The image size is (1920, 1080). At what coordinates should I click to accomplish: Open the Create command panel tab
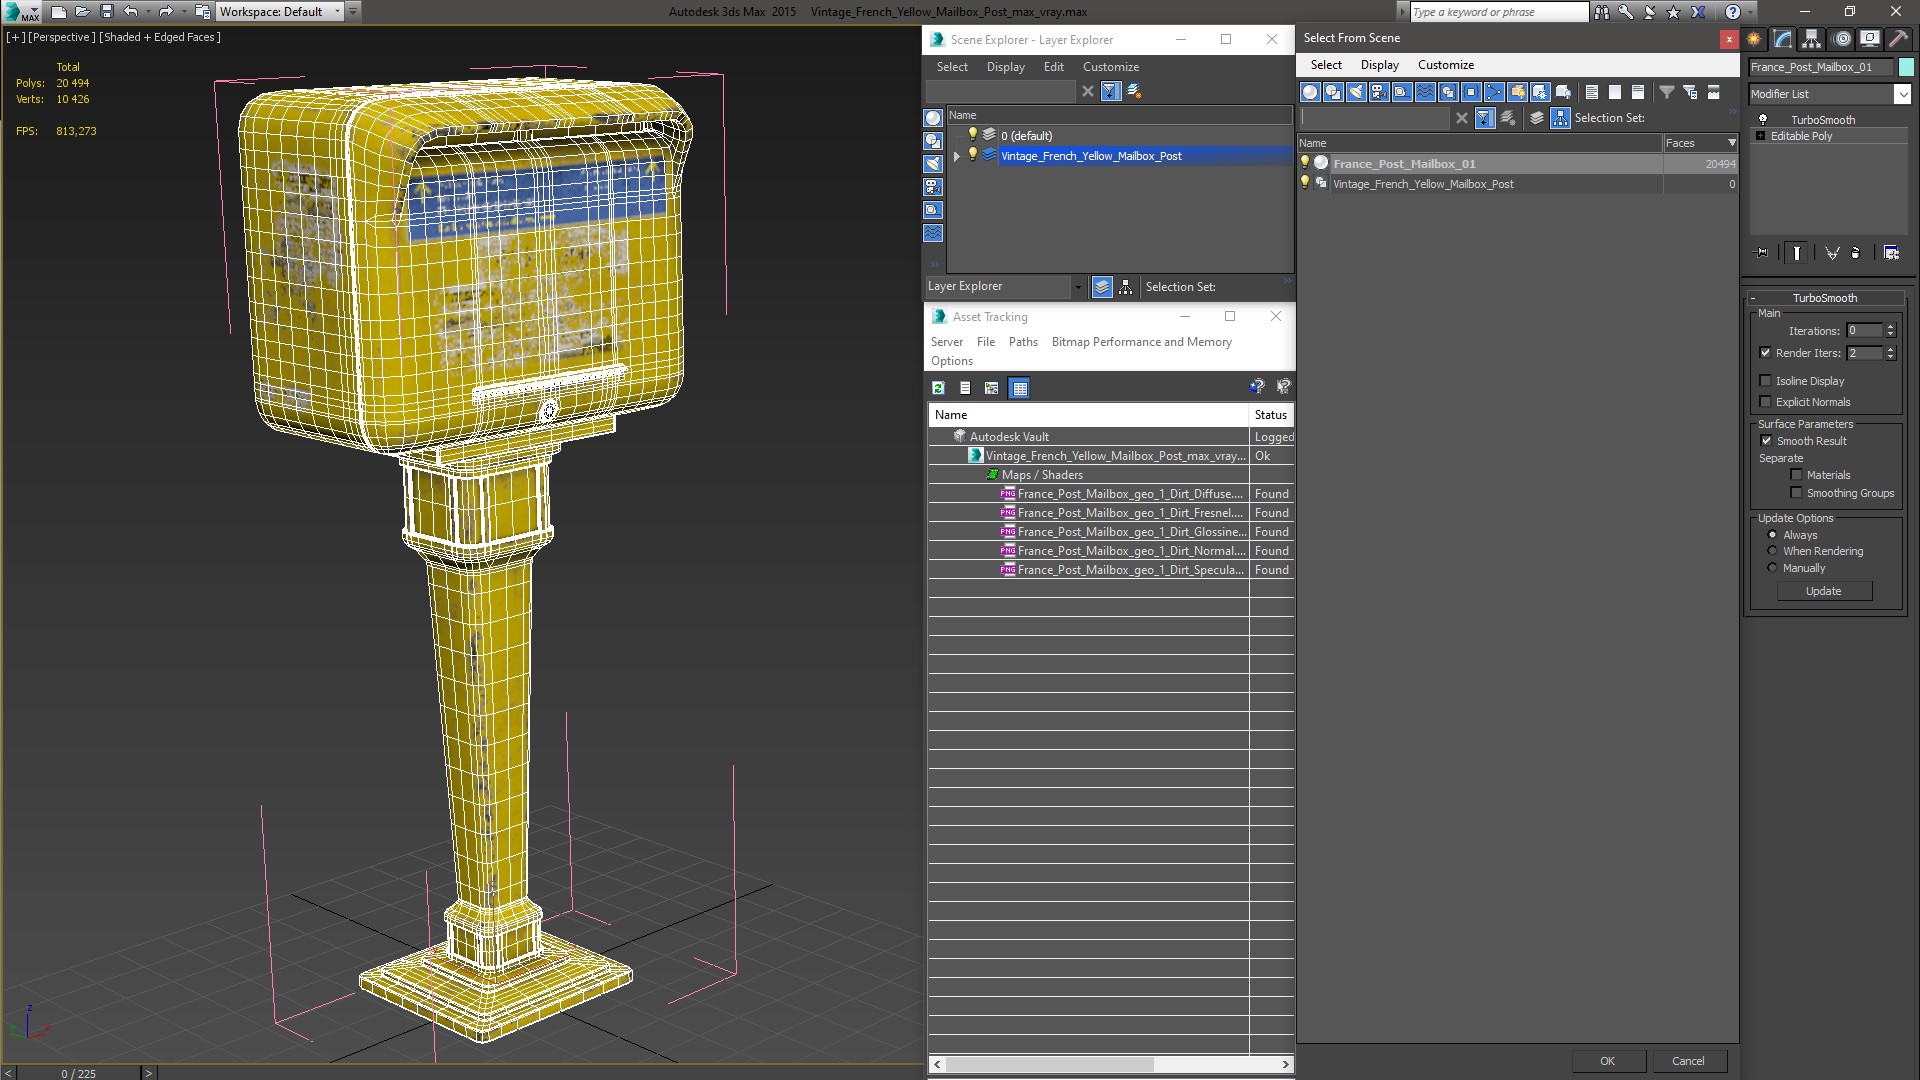(x=1754, y=39)
